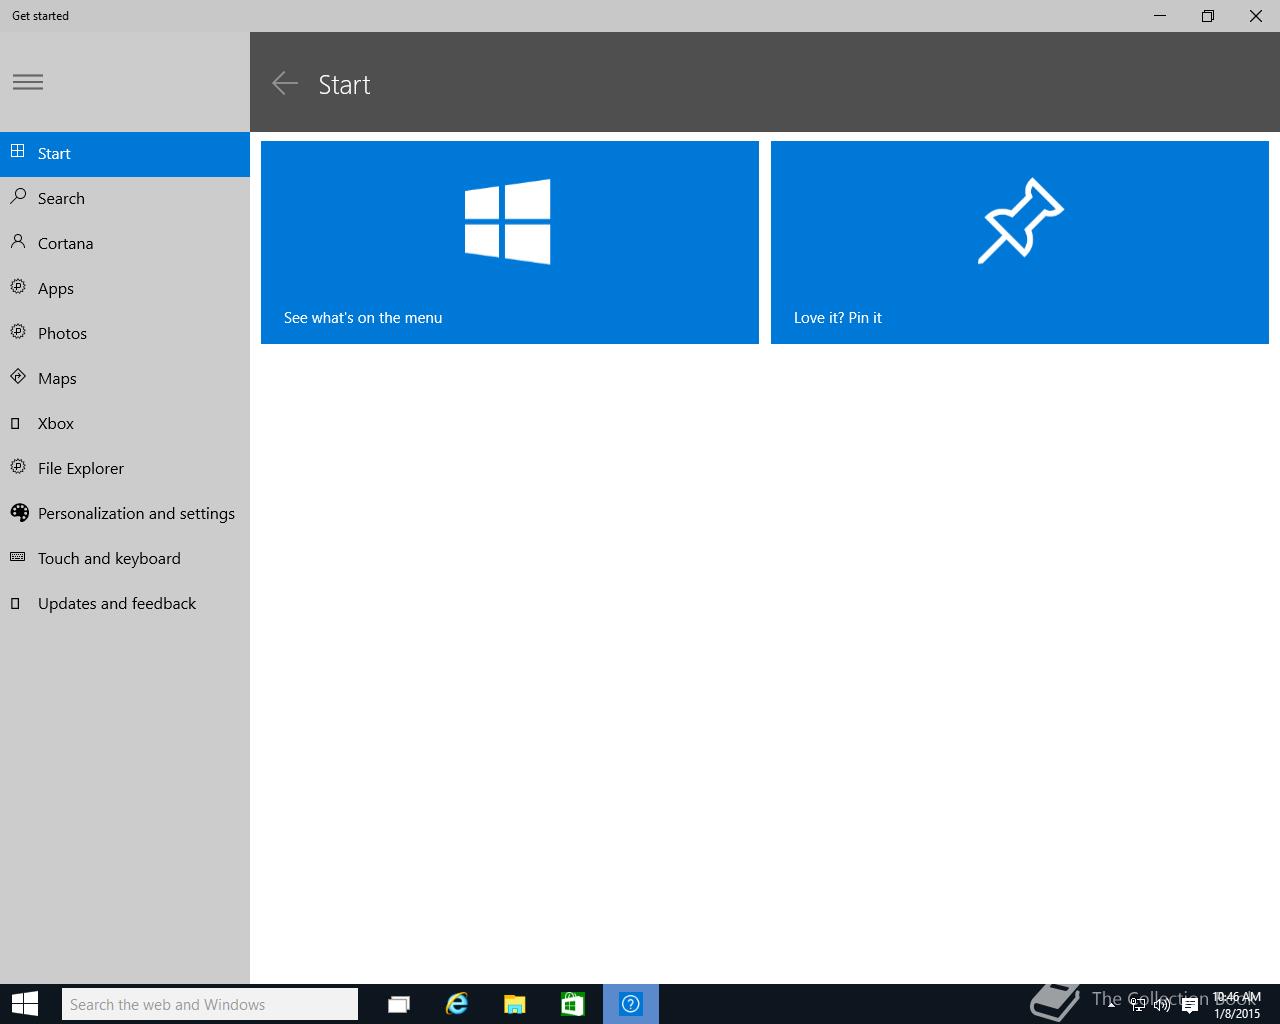Click the Photos icon in sidebar
The image size is (1280, 1024).
point(18,332)
